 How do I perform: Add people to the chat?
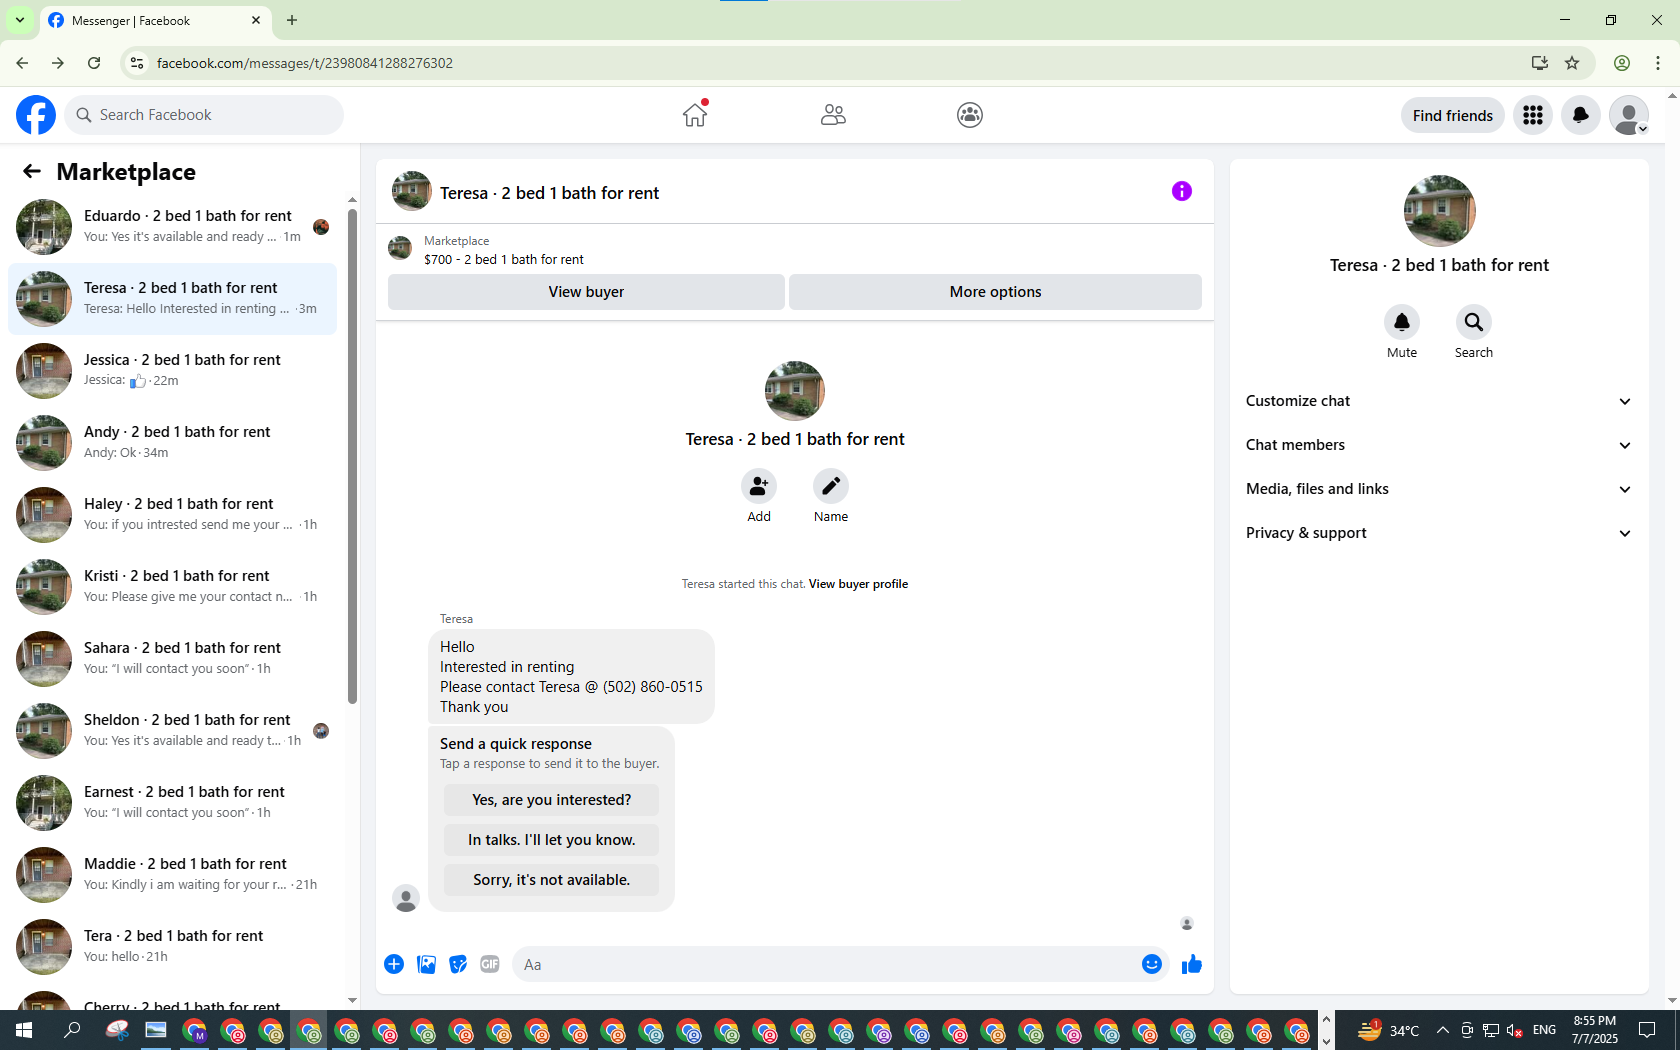pos(759,486)
